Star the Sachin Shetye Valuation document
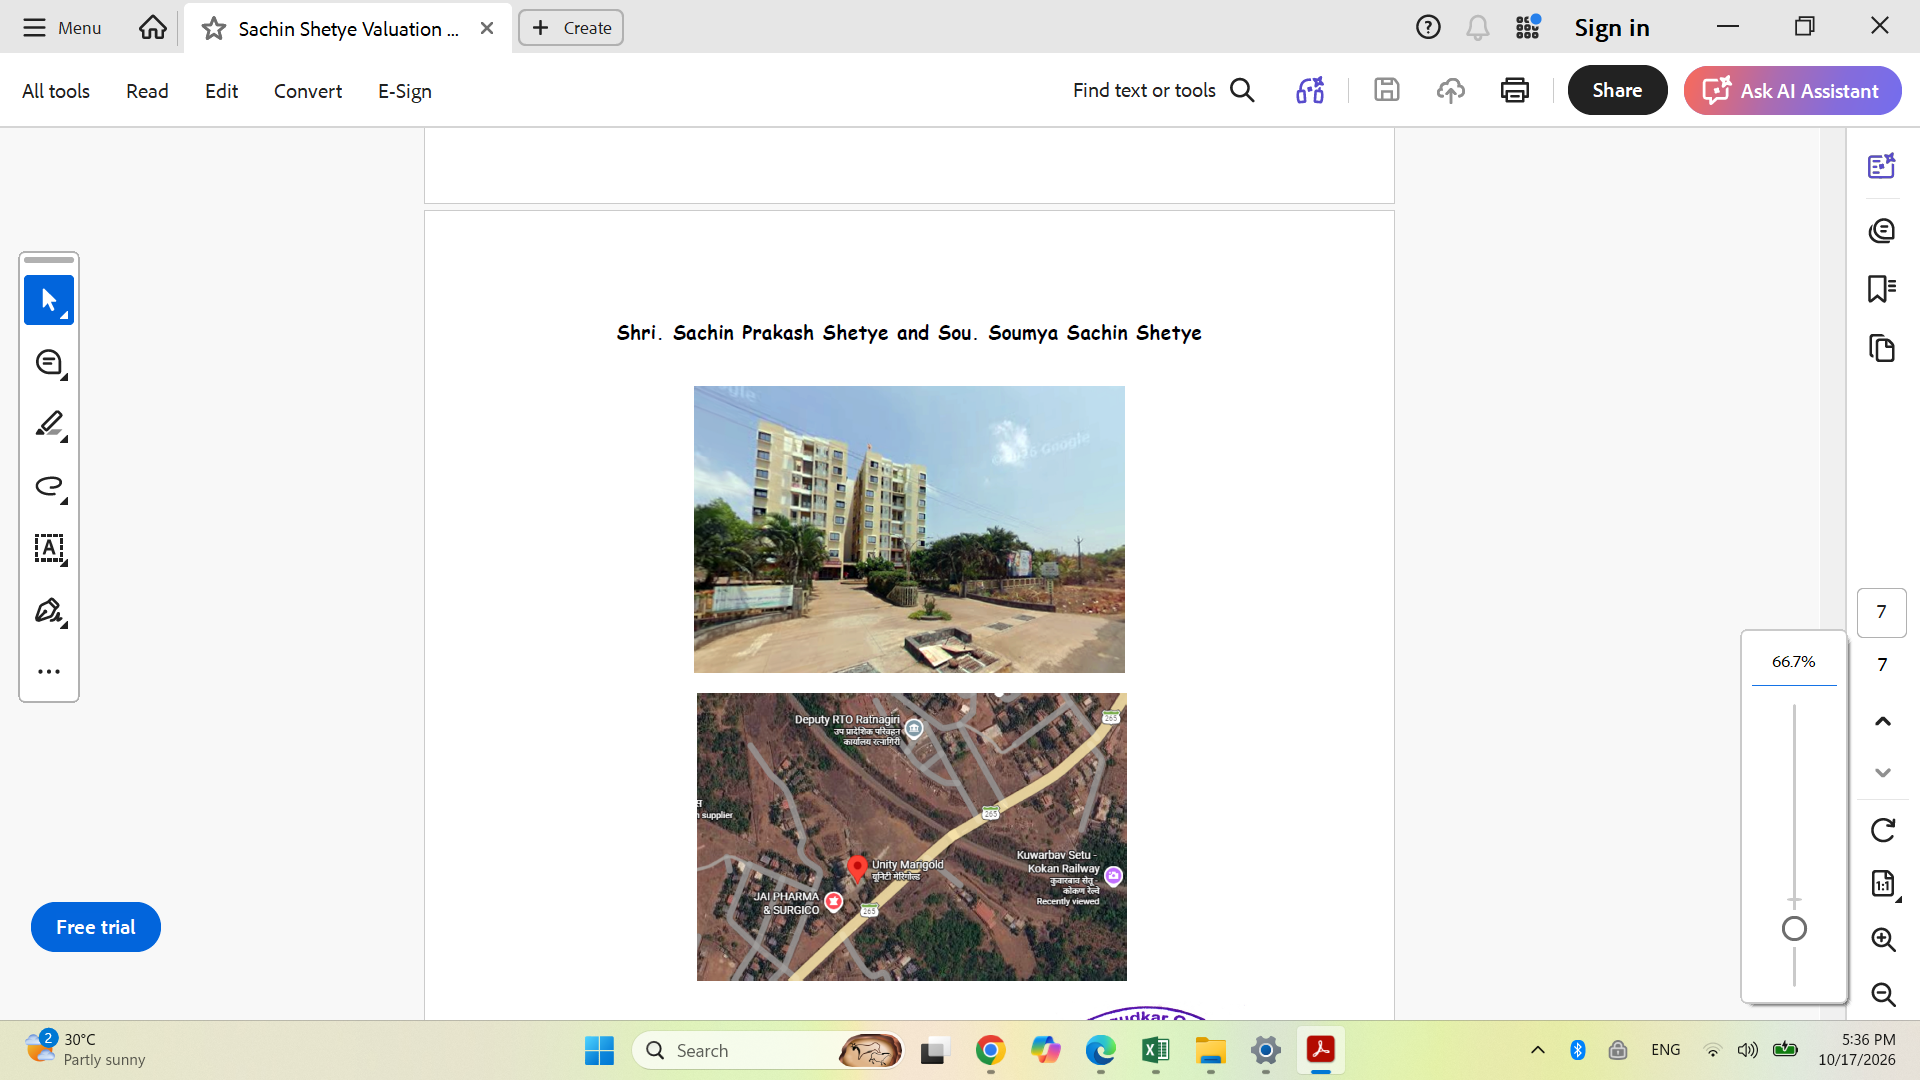The height and width of the screenshot is (1080, 1920). (x=213, y=29)
